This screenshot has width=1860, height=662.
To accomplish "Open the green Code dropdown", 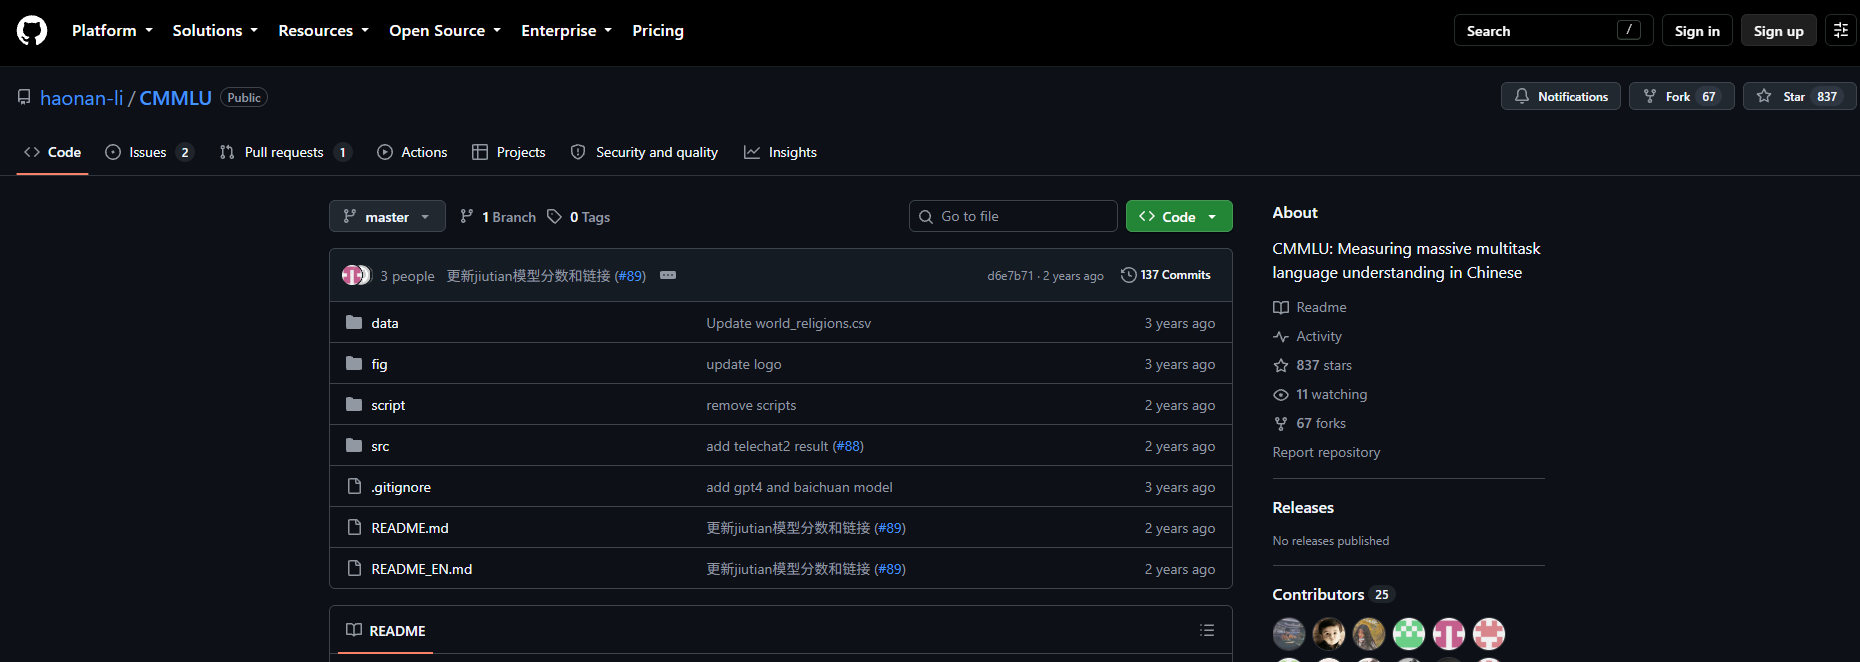I will 1179,217.
